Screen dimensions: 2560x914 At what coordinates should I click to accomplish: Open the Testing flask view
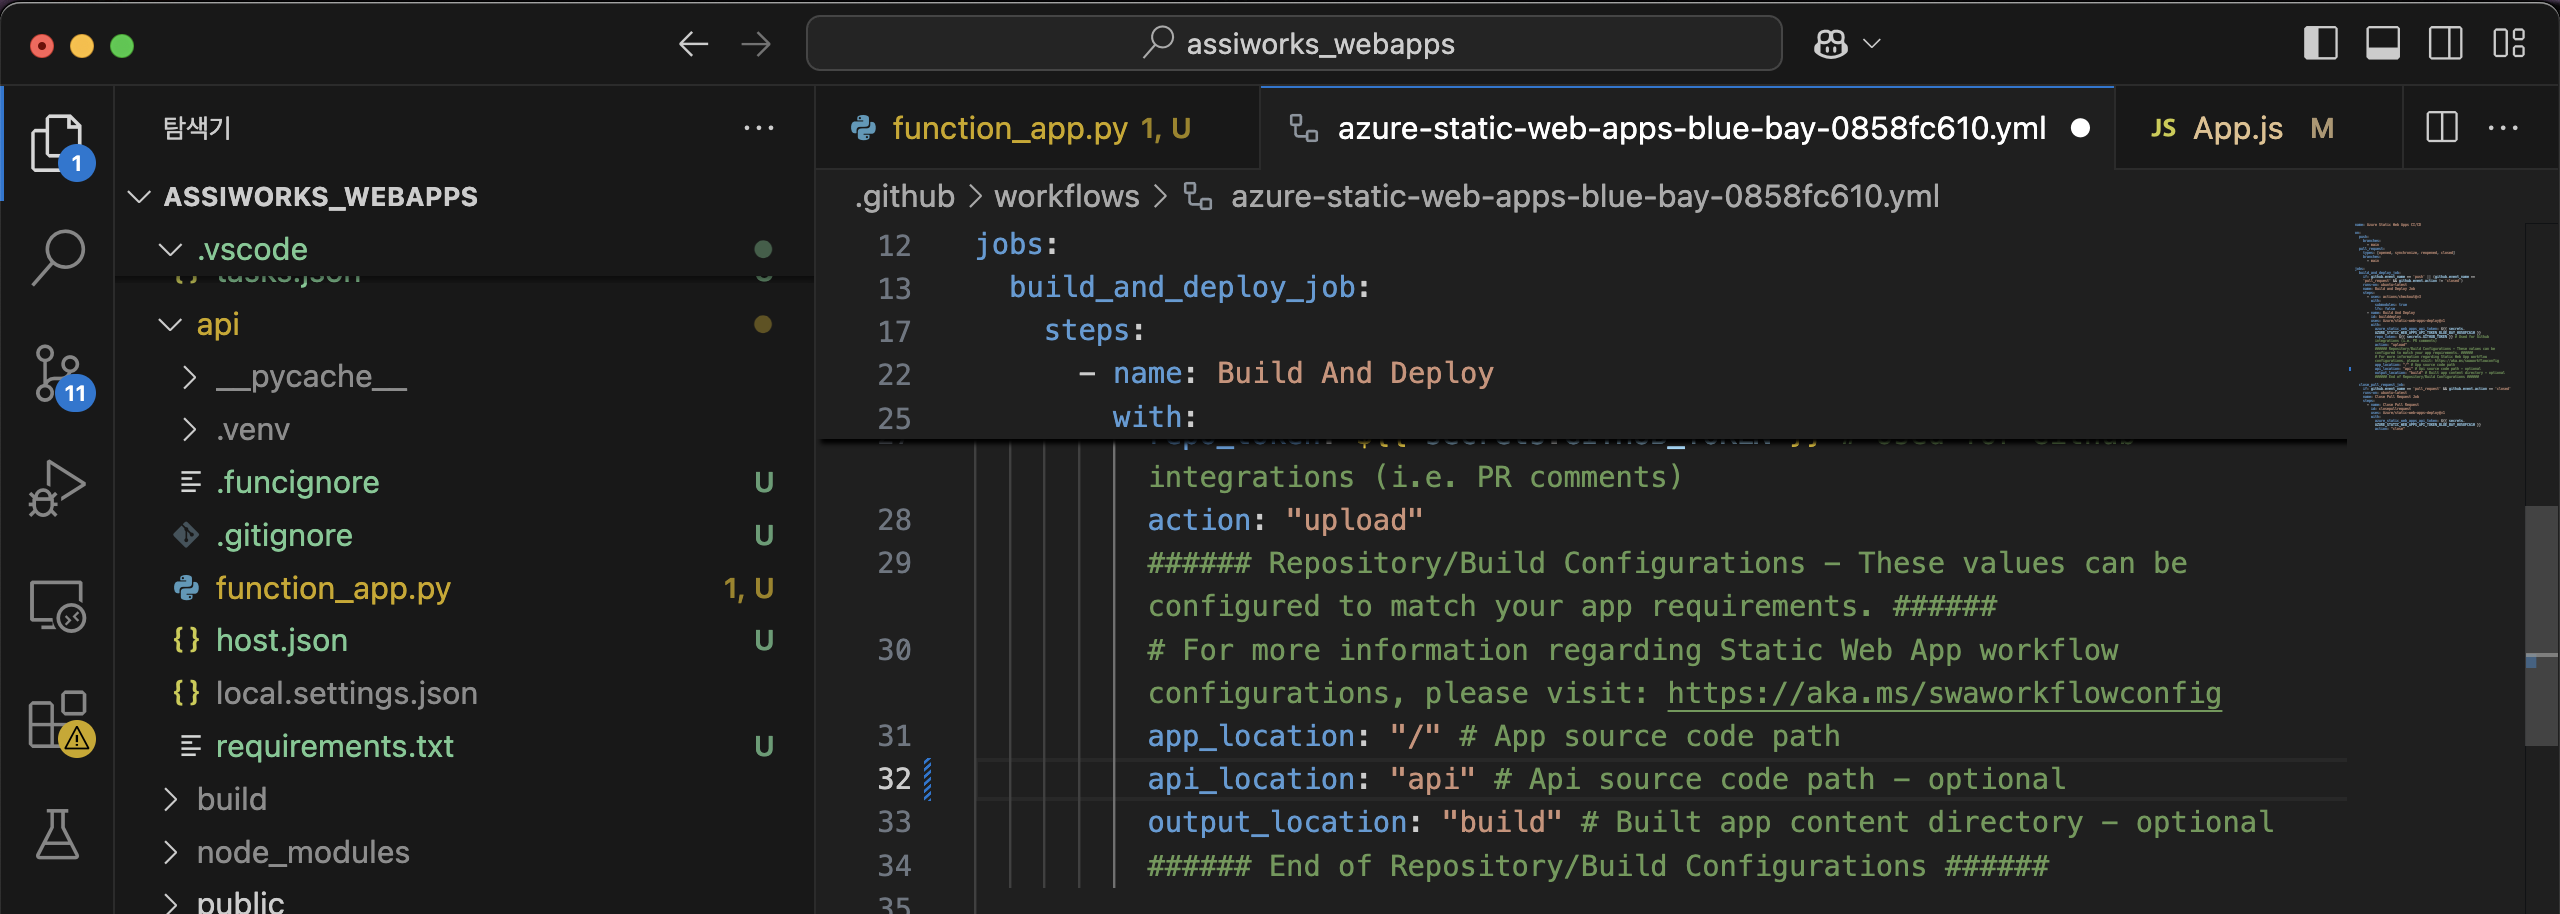(x=58, y=835)
